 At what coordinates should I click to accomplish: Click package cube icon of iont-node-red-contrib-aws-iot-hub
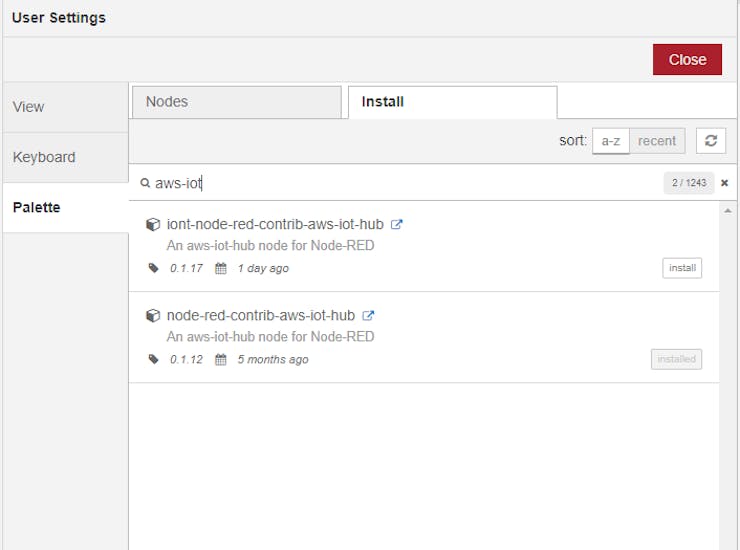pos(153,224)
